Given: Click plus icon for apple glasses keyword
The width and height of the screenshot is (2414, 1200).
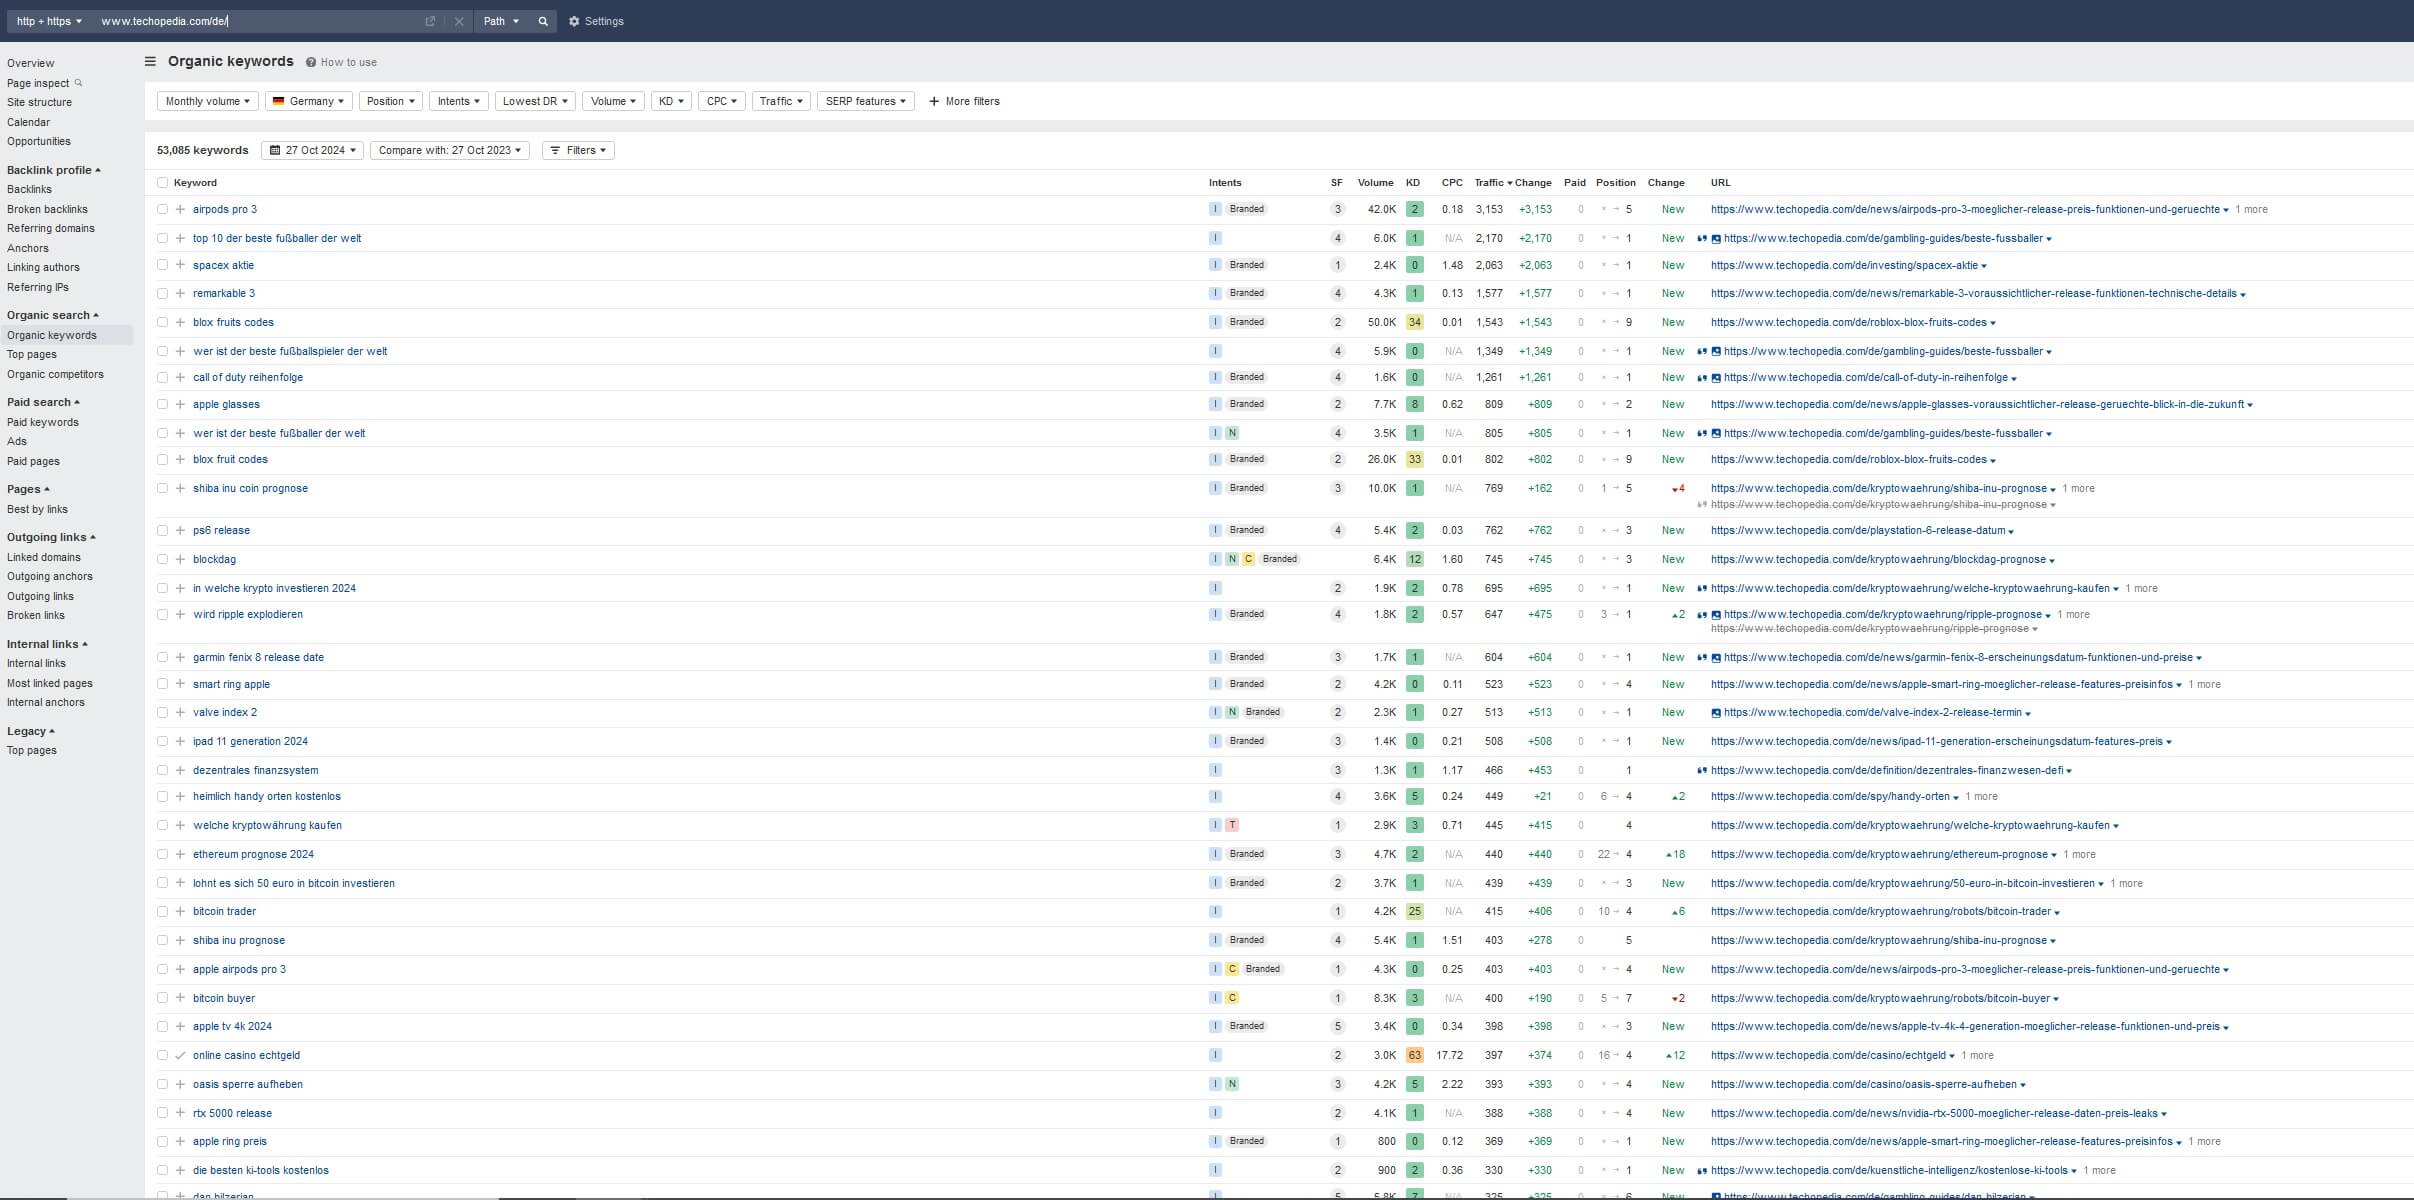Looking at the screenshot, I should [180, 404].
